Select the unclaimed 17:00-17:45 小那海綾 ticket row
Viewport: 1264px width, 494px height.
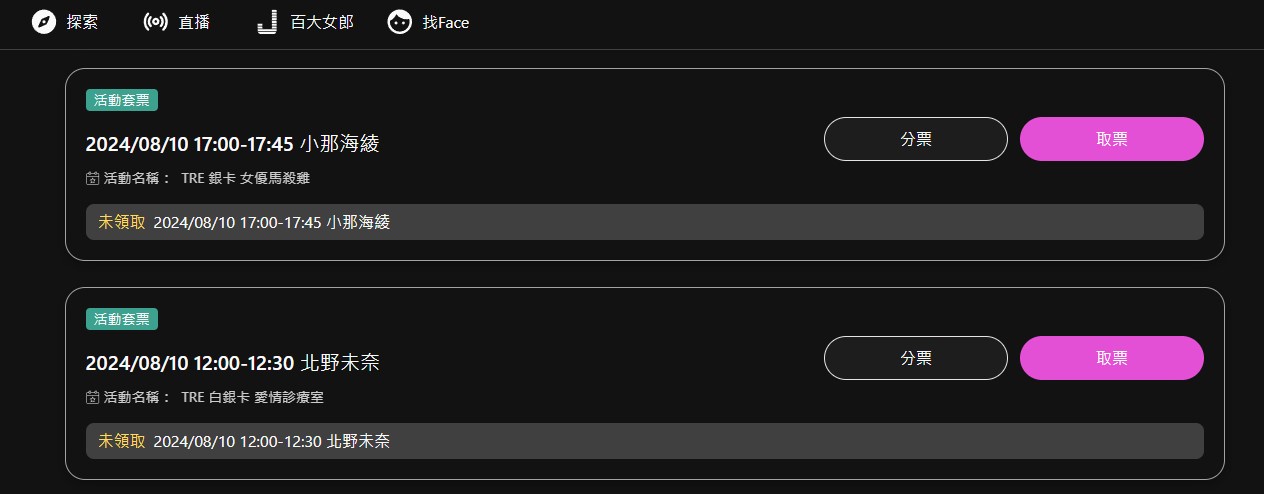(644, 222)
